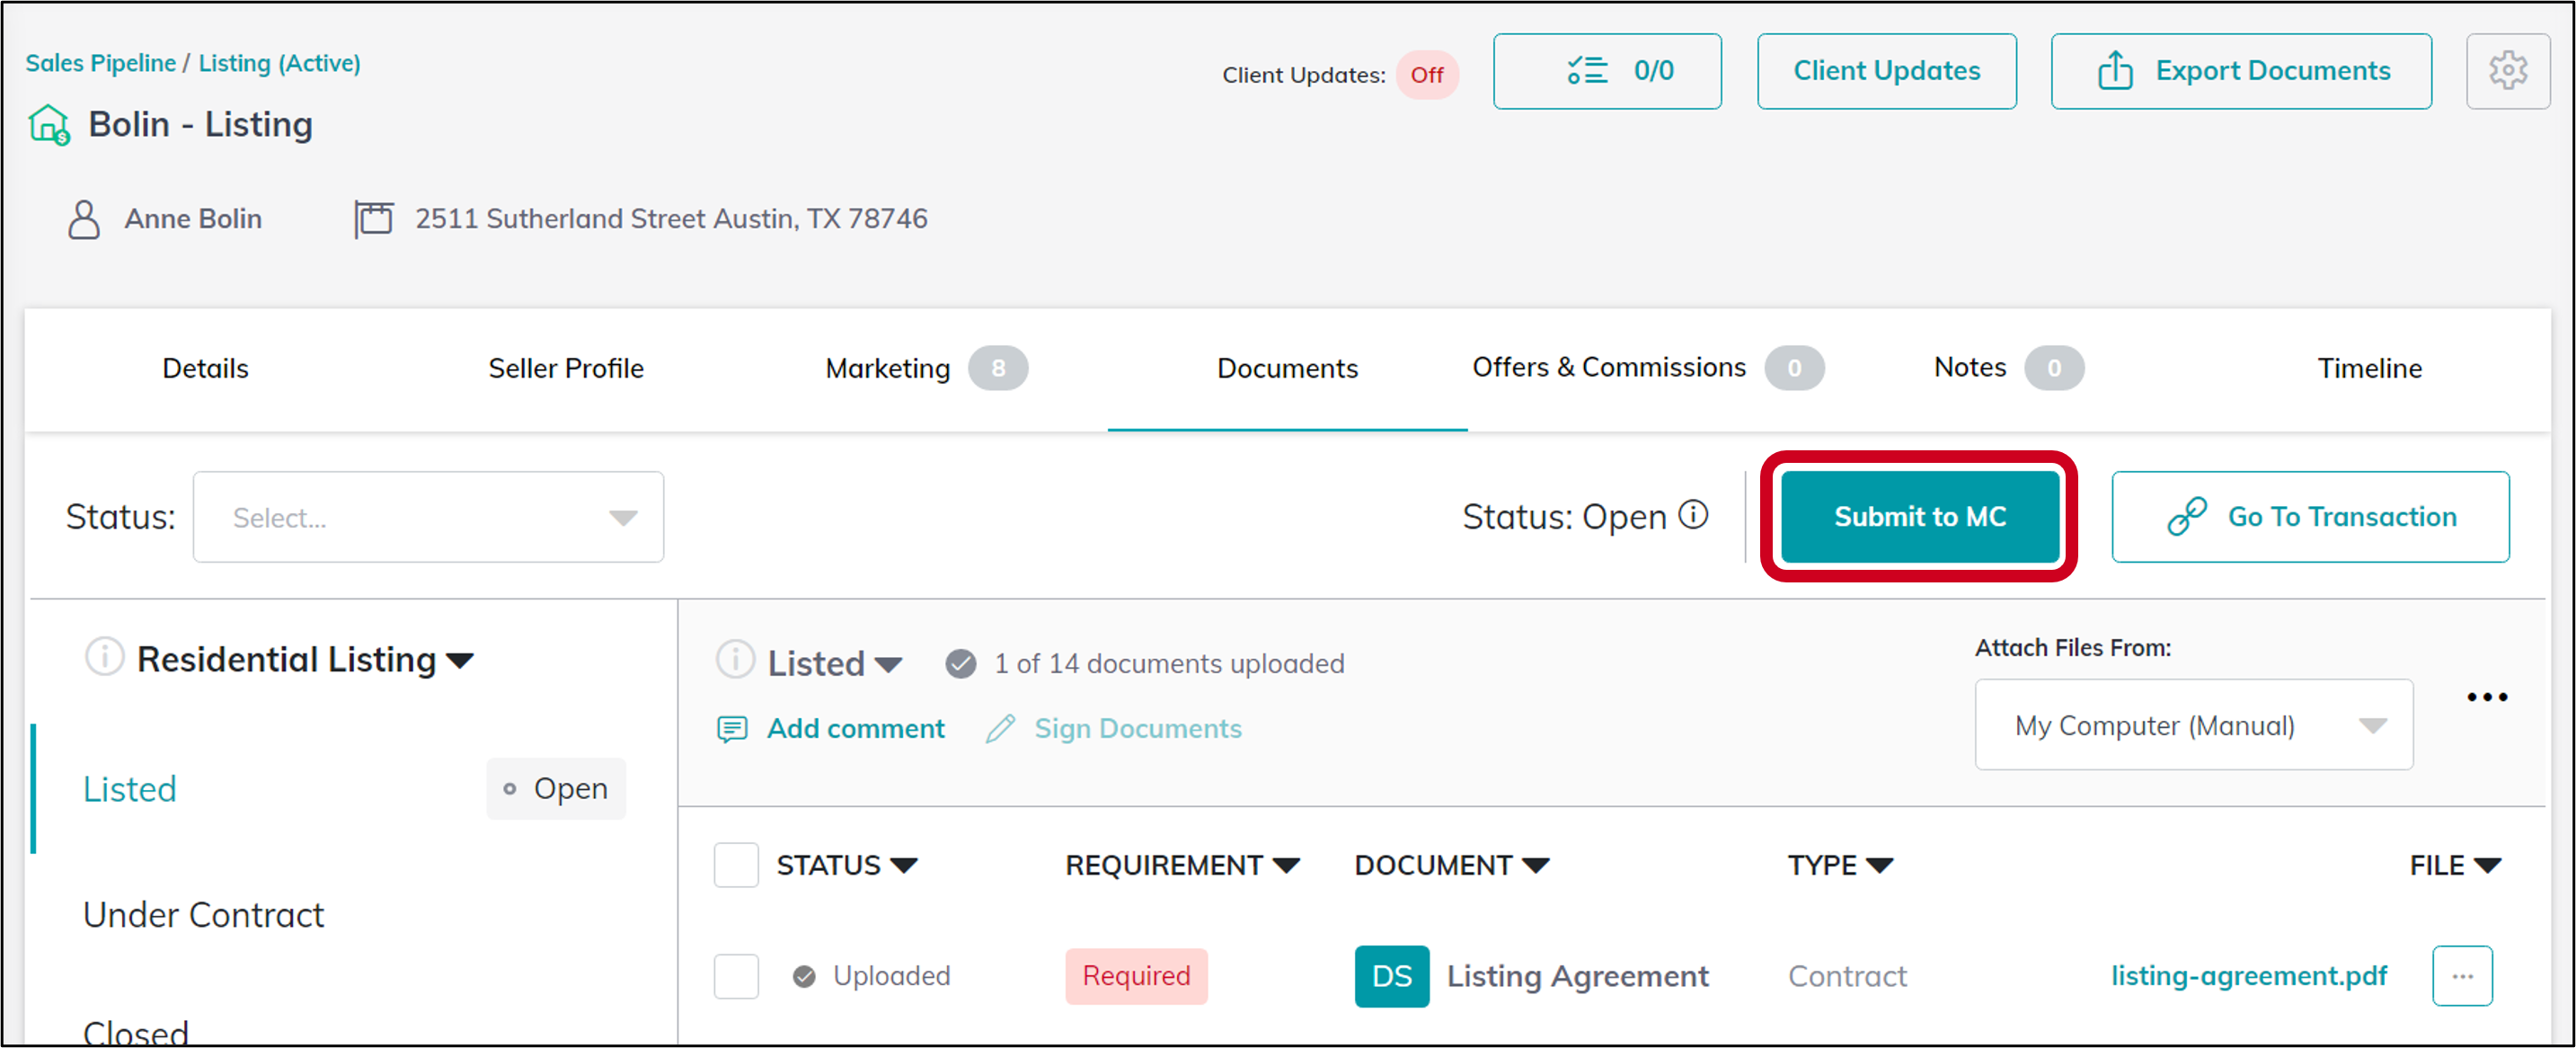Open the Status Select dropdown
The image size is (2576, 1048).
(428, 517)
